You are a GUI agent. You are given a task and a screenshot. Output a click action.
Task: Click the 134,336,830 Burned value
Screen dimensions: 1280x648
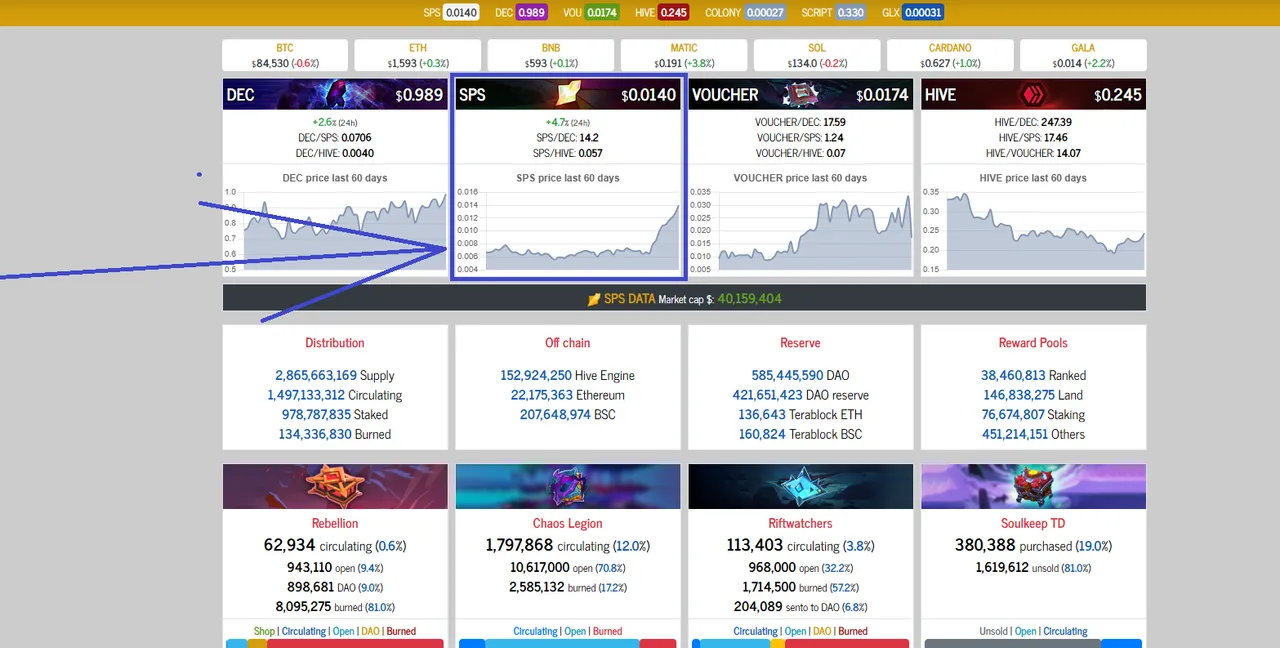(314, 434)
